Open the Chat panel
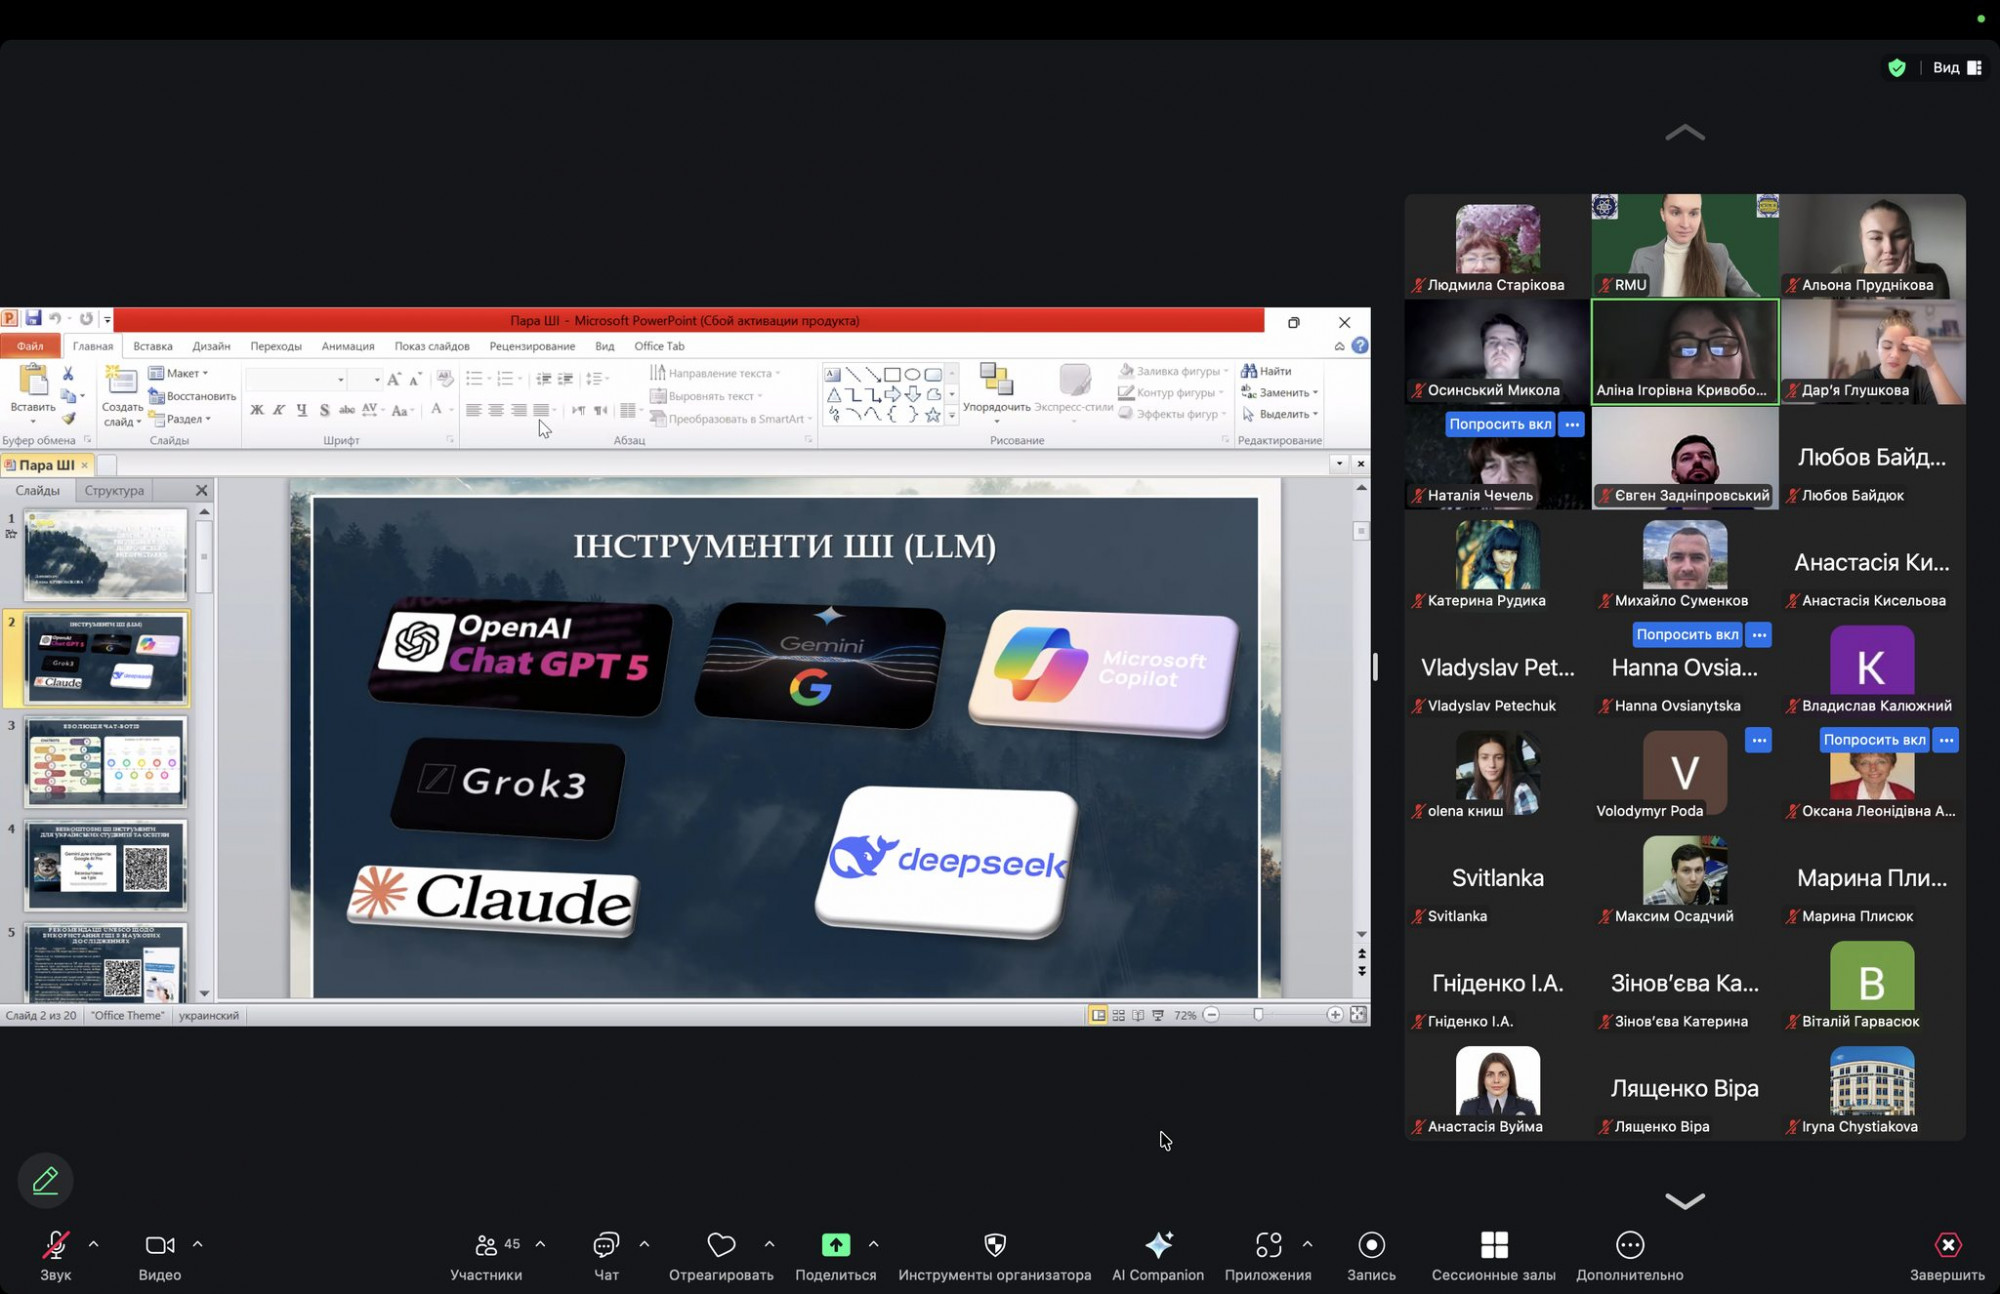The width and height of the screenshot is (2000, 1294). click(x=606, y=1245)
